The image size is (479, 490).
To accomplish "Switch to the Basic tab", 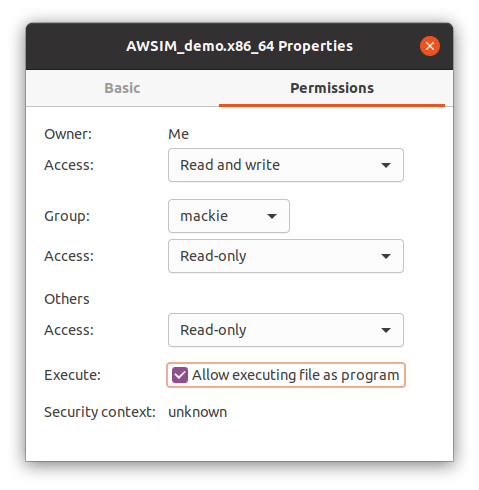I will (122, 88).
